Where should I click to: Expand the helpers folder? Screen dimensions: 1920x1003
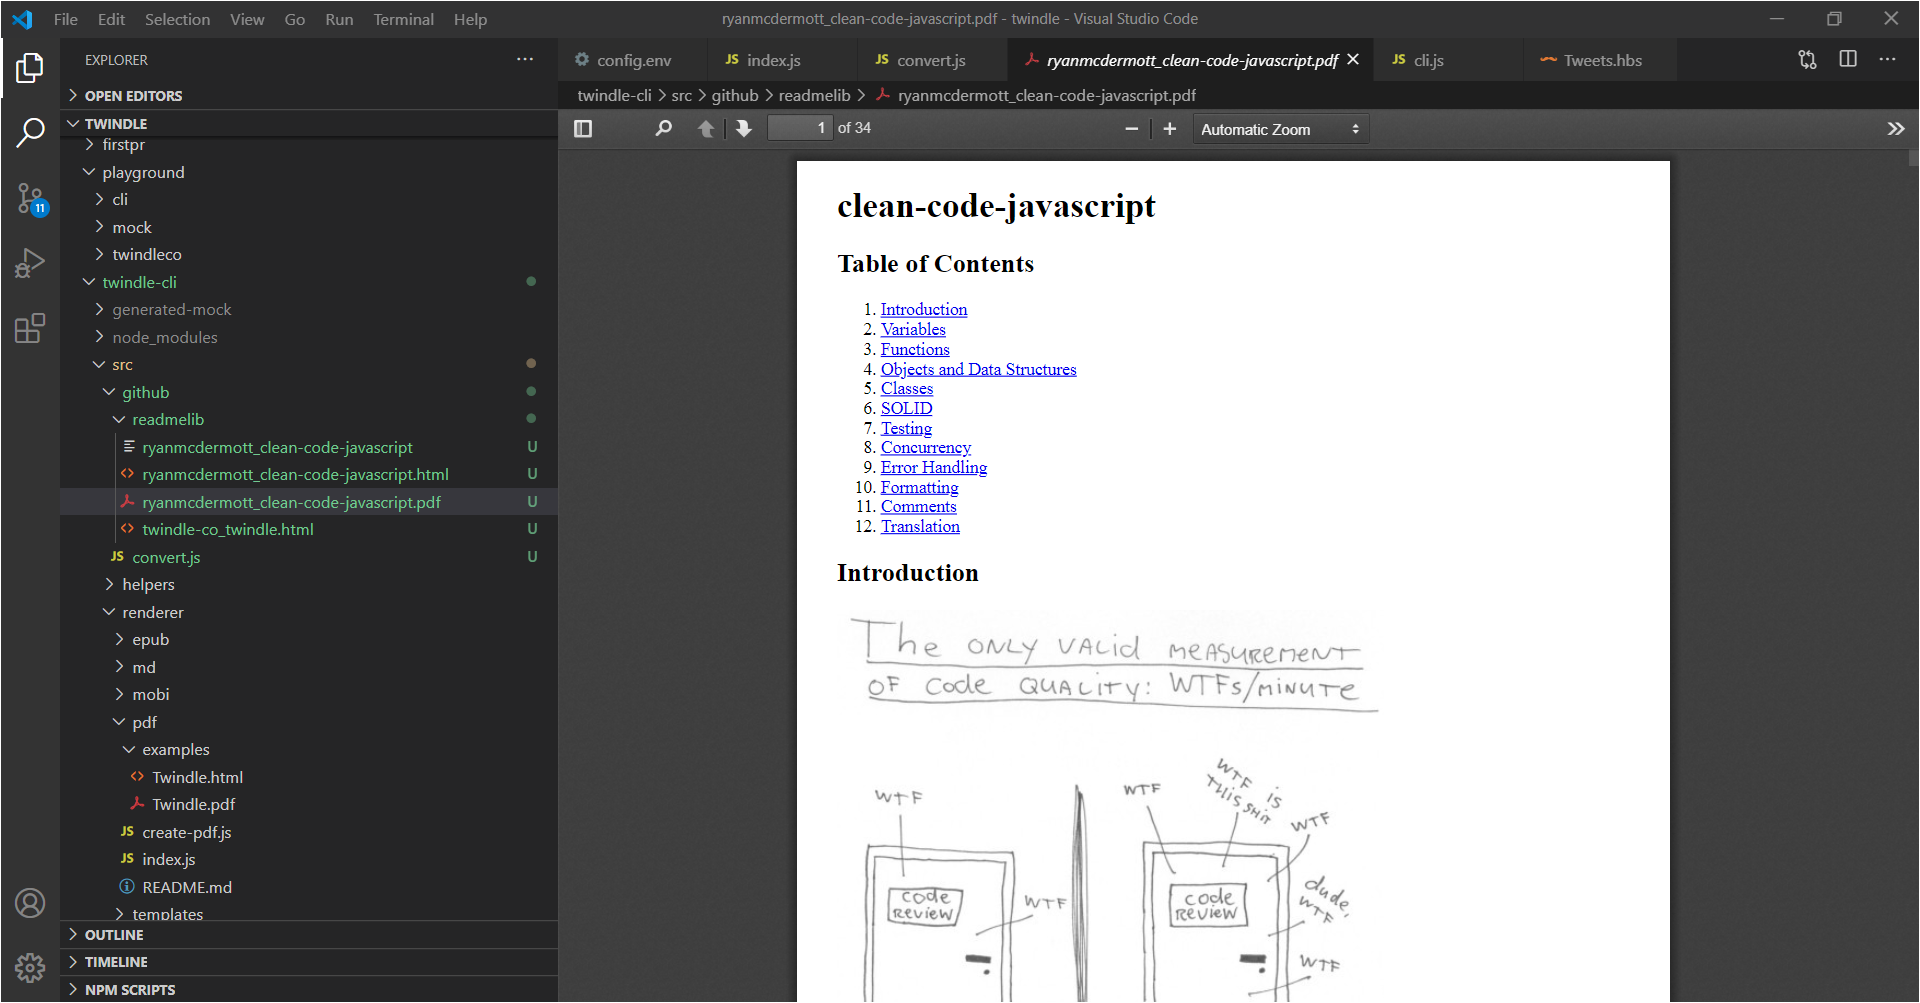coord(148,585)
